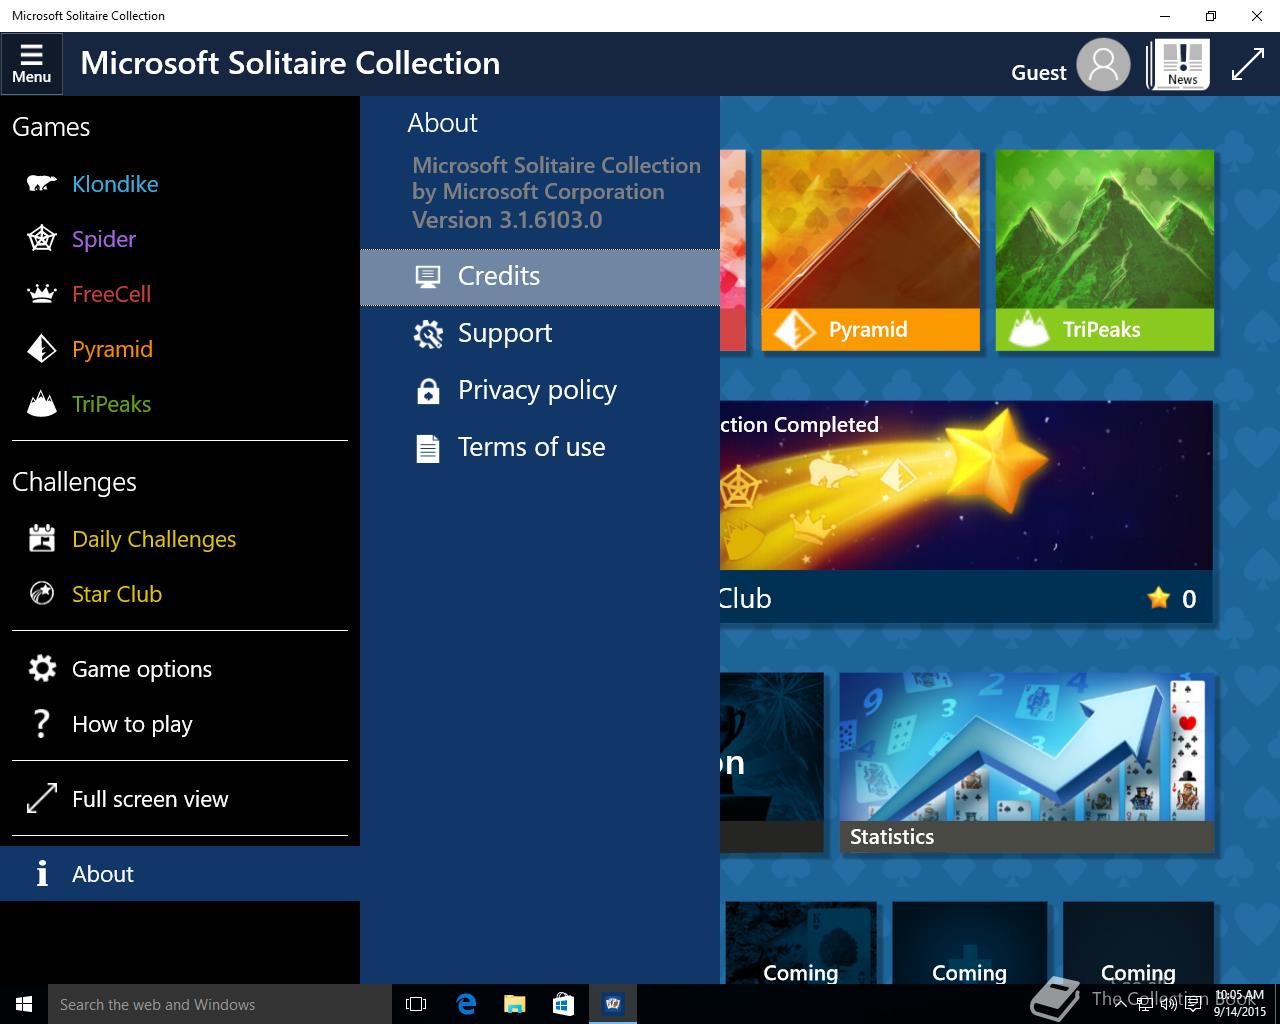Click the How to play question mark icon
1280x1024 pixels.
click(x=41, y=724)
